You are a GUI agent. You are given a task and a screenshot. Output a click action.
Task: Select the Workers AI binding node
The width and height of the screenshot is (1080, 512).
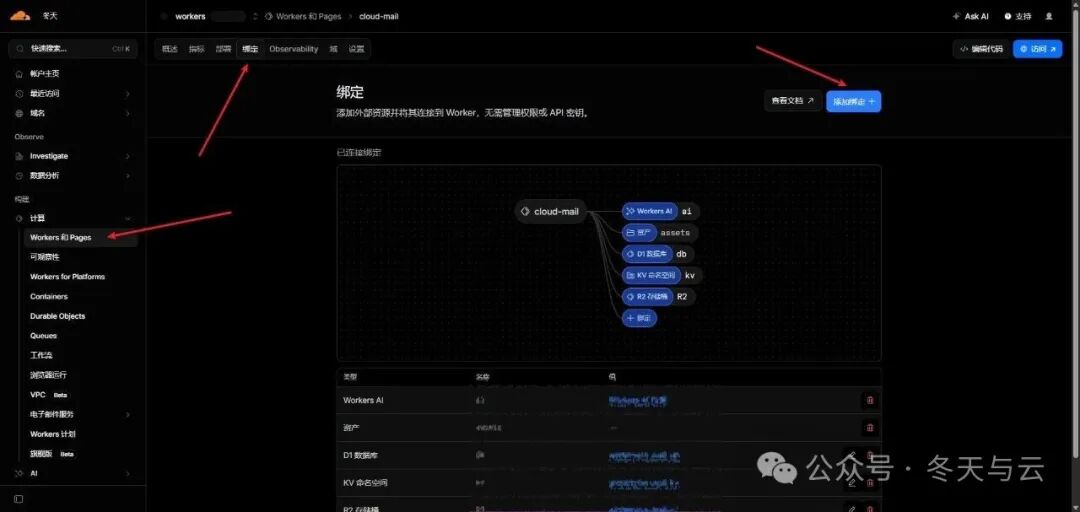650,212
